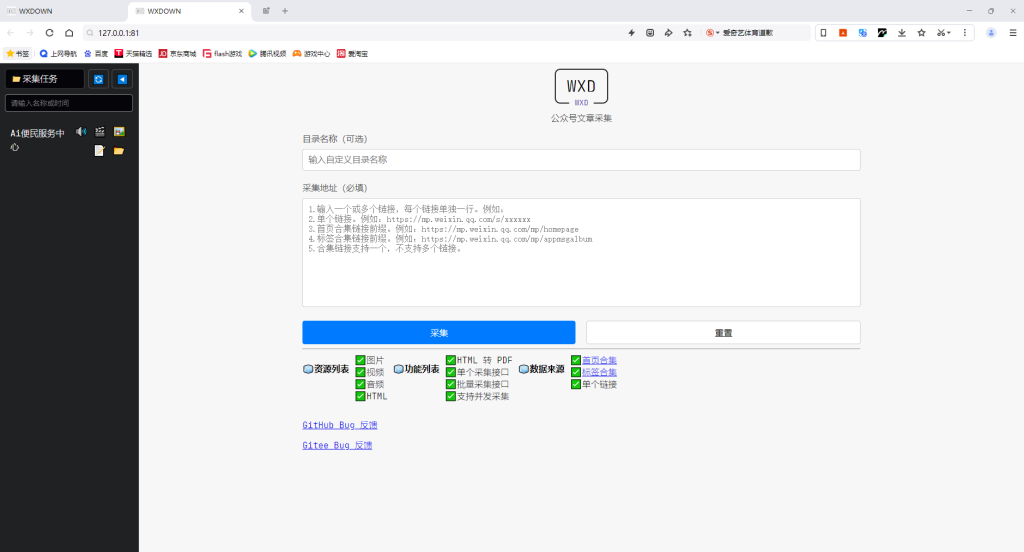Focus the sidebar name or time search box

point(69,103)
